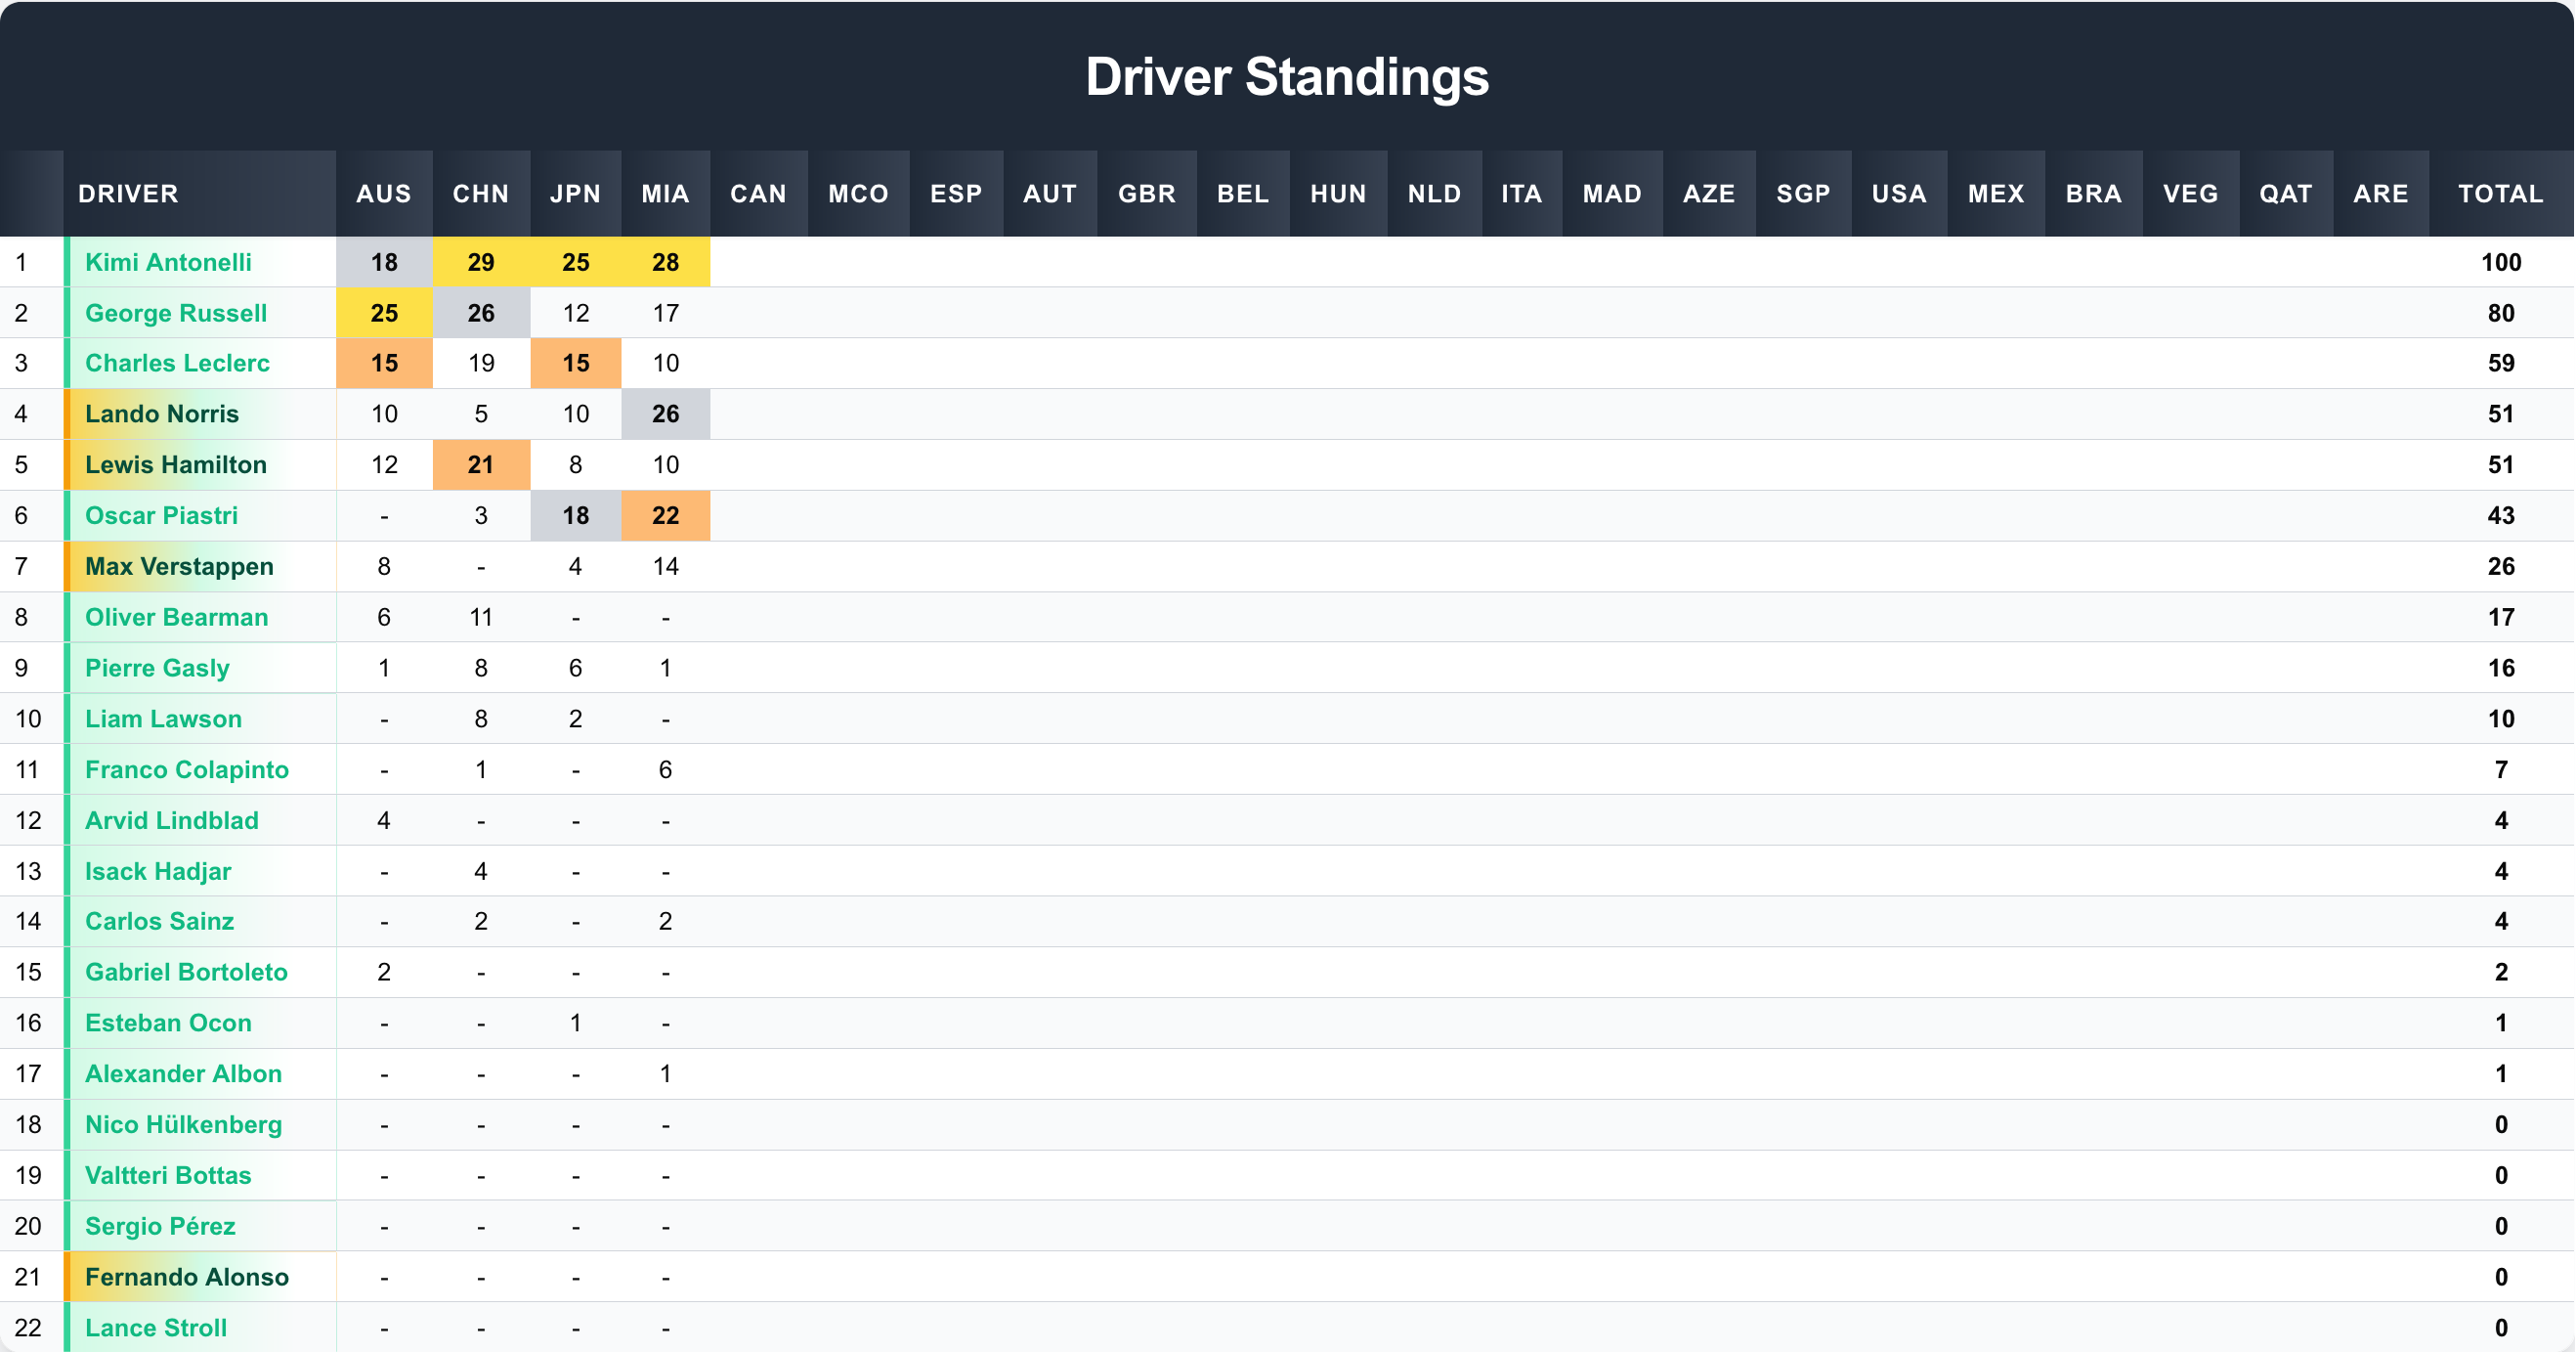Select Lewis Hamilton's 21-point CHN cell

481,465
